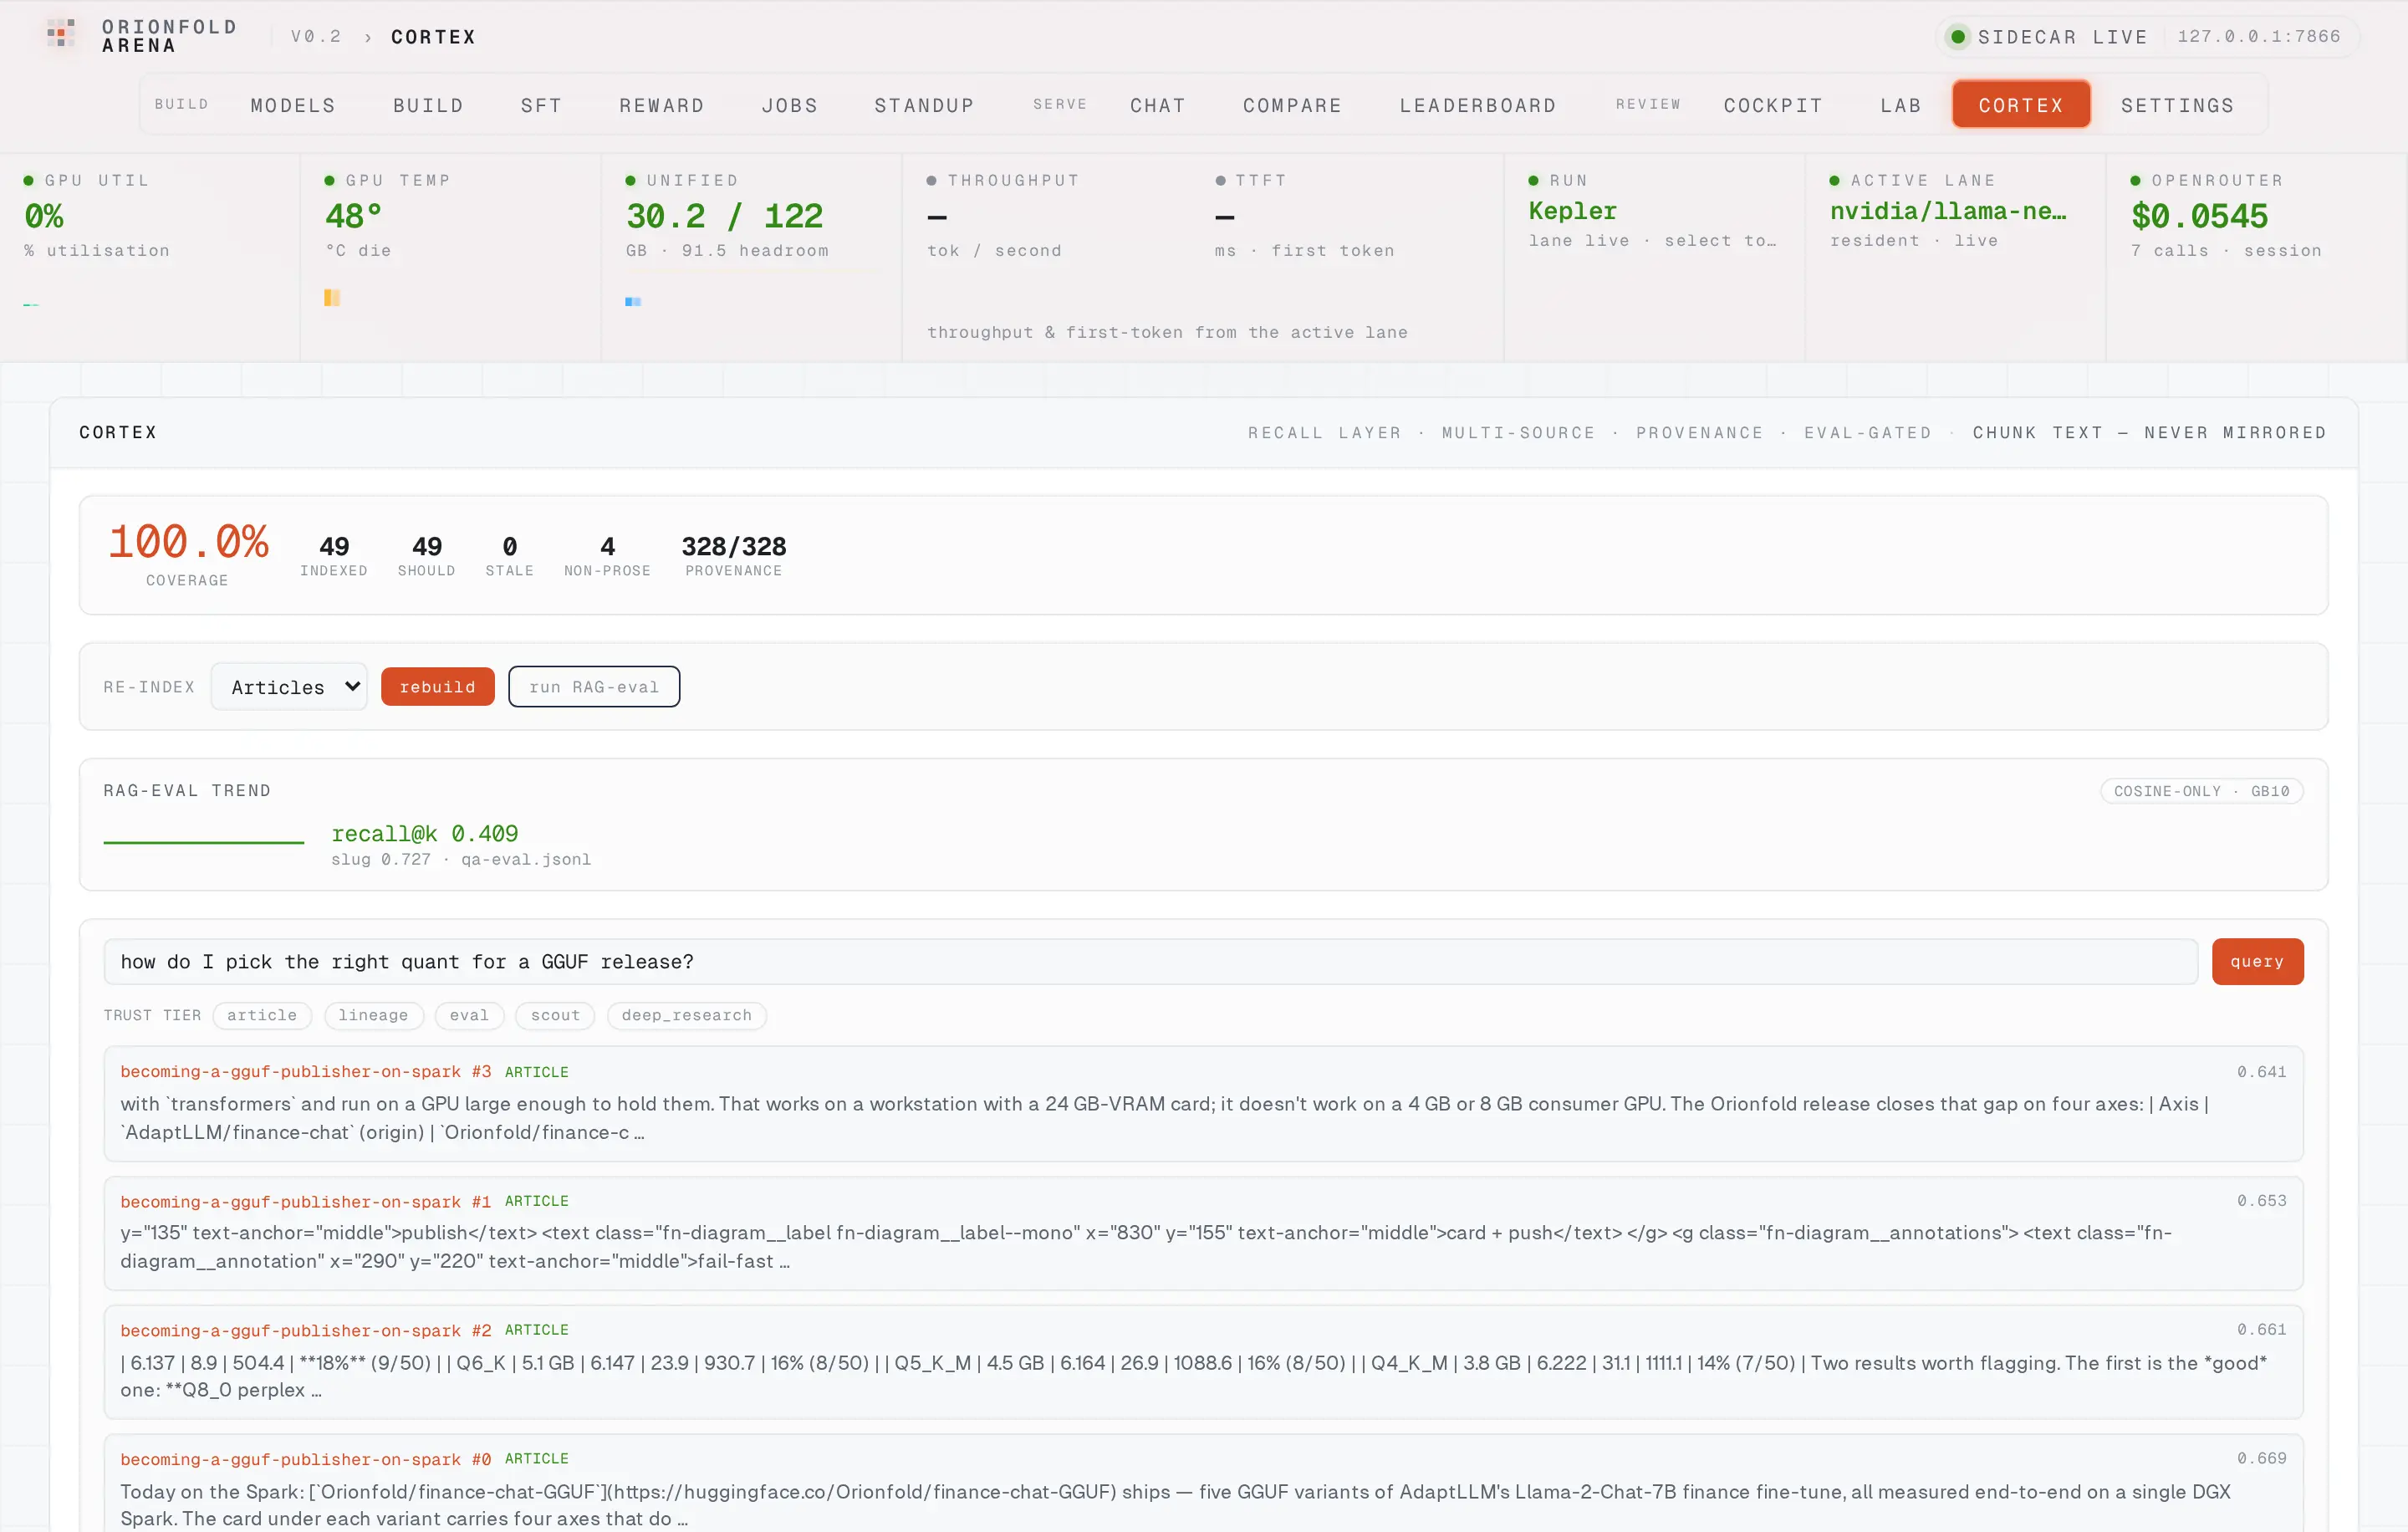The width and height of the screenshot is (2408, 1532).
Task: Click the 0% GPU util value
Action: coord(44,216)
